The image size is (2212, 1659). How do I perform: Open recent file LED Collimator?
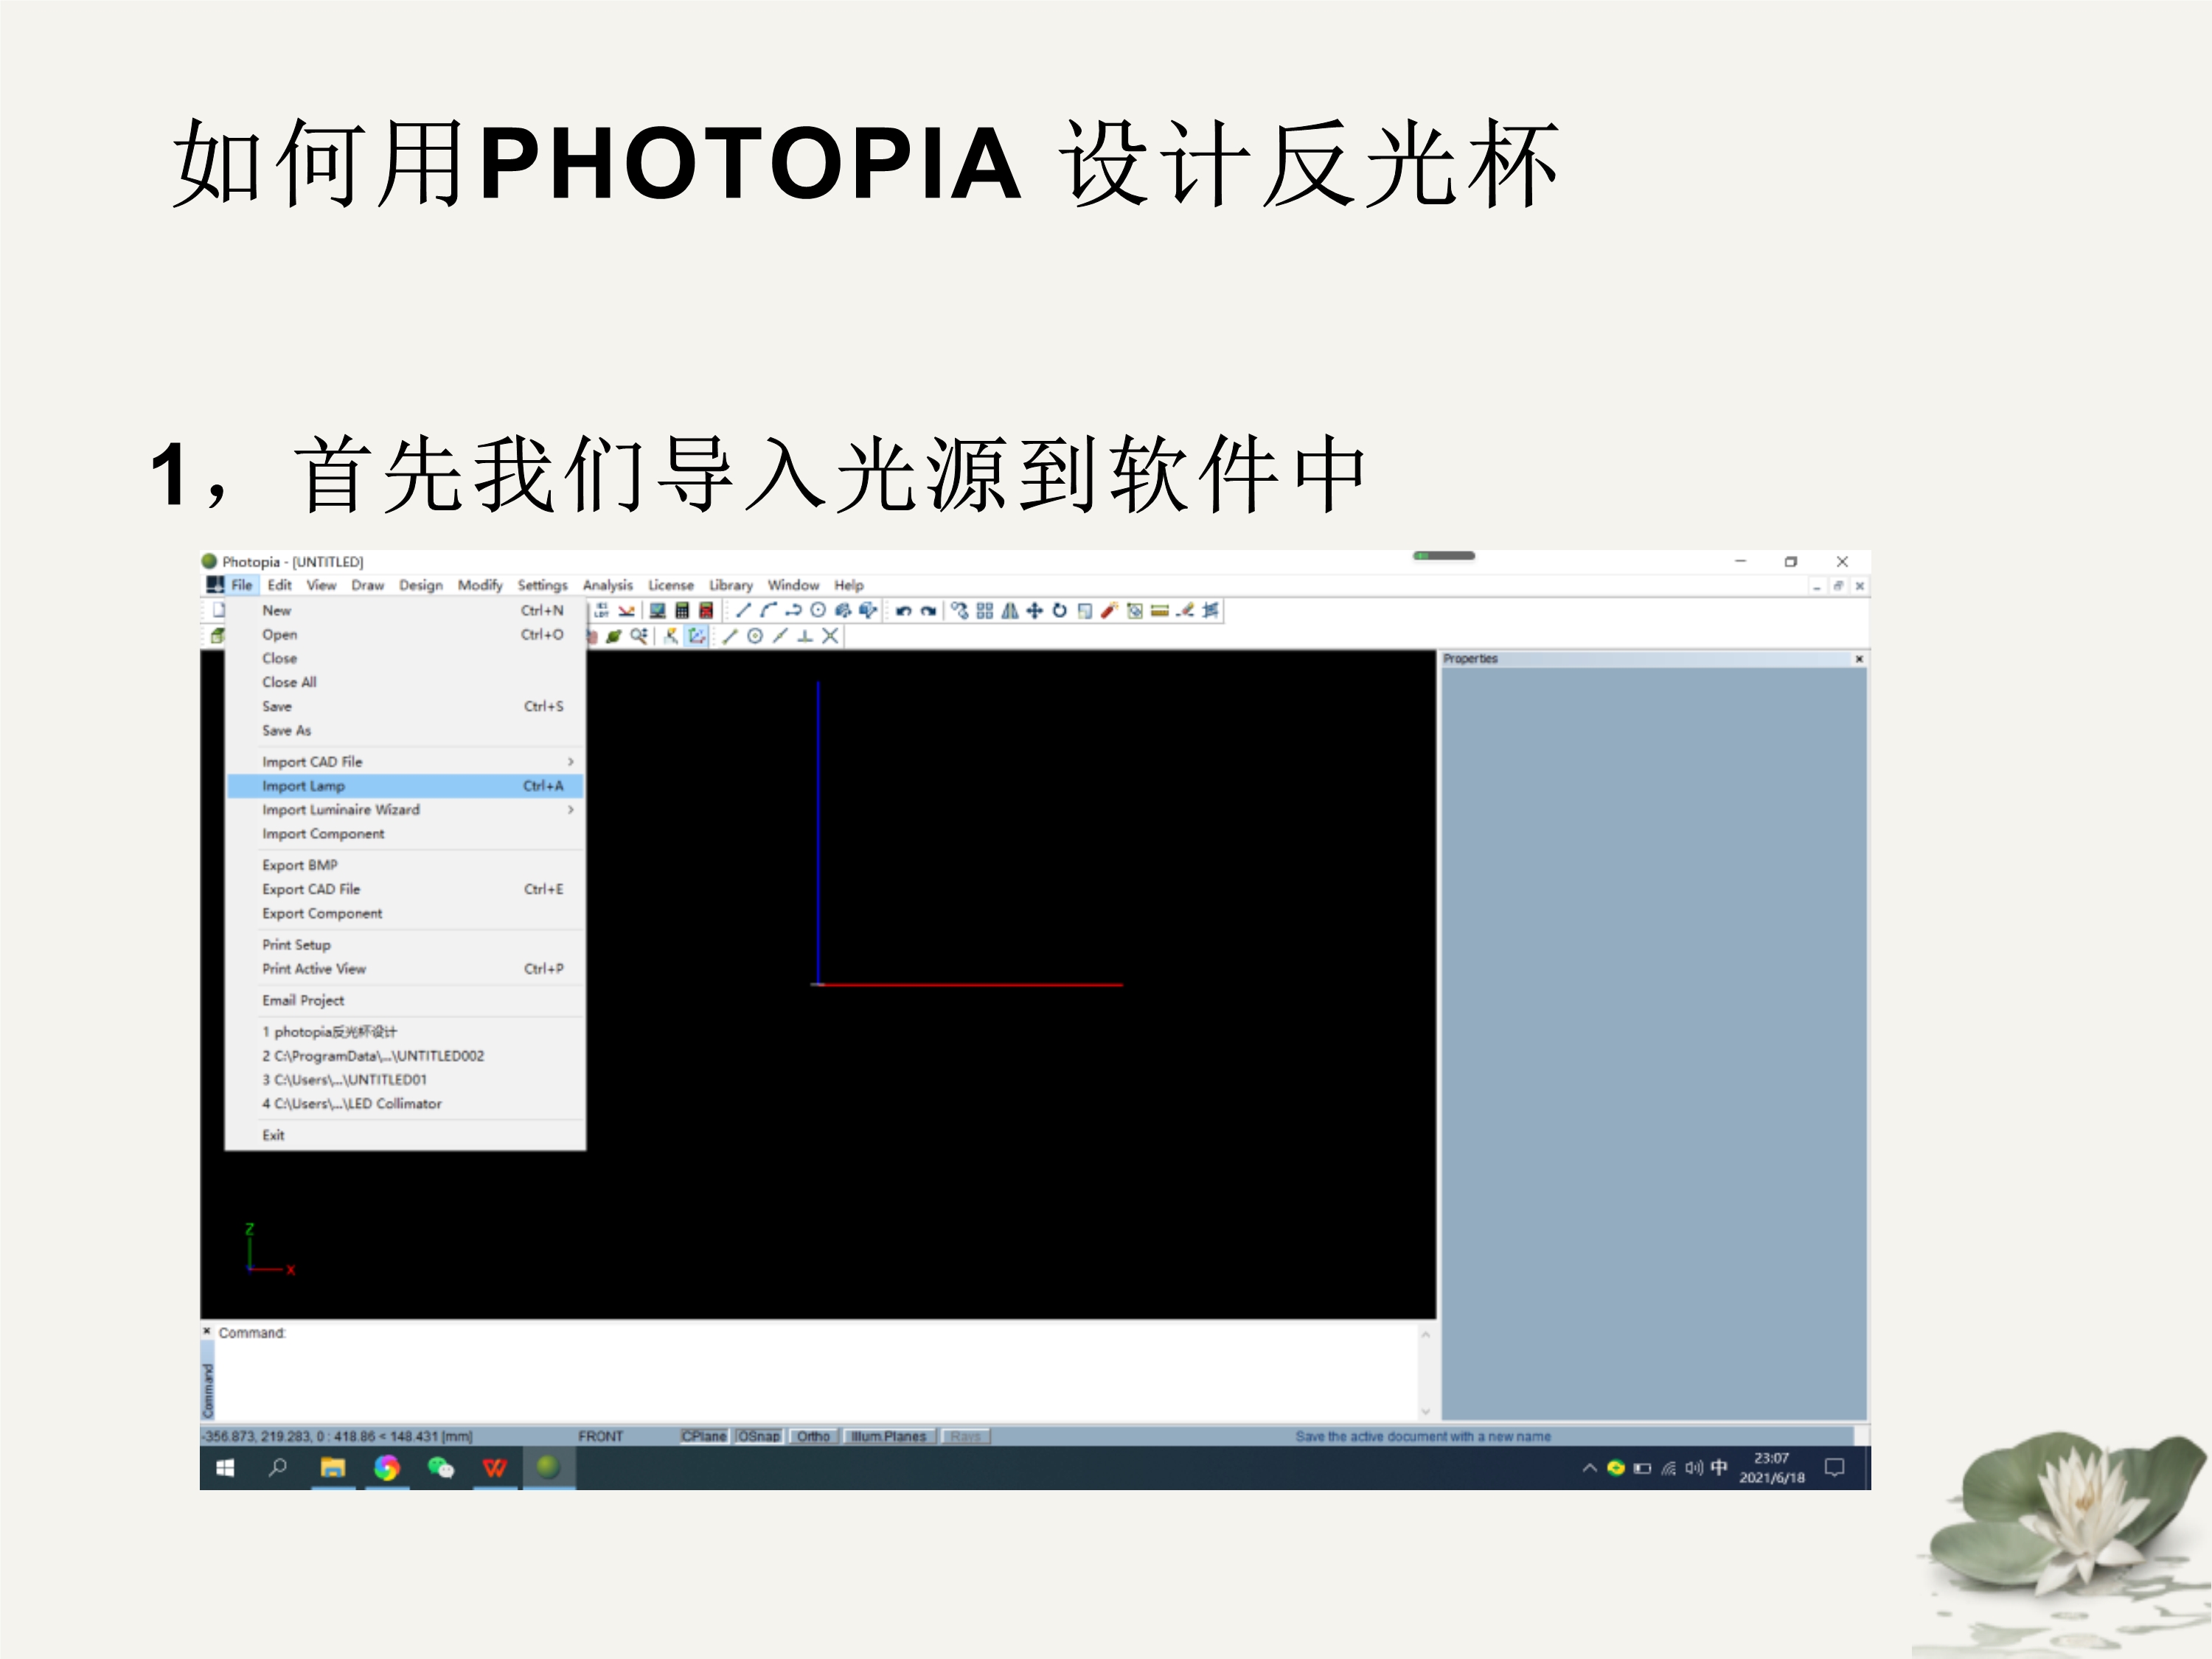352,1104
